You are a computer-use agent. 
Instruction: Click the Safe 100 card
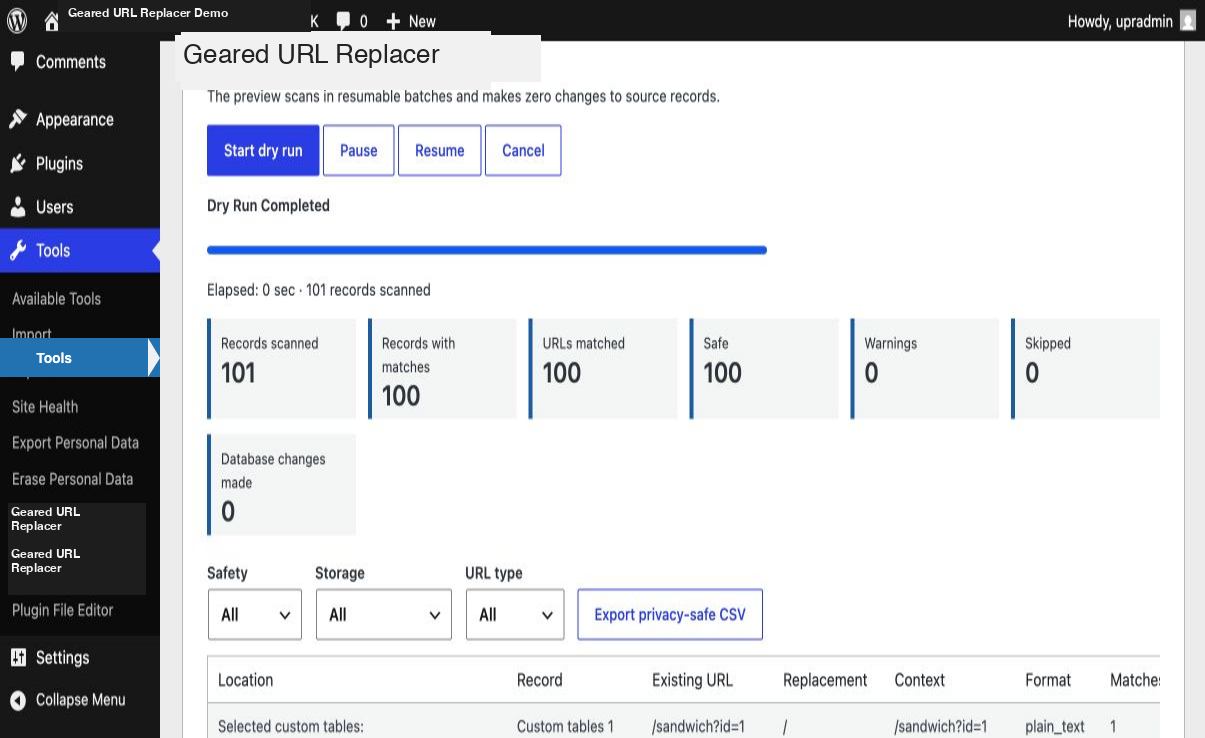click(x=764, y=368)
